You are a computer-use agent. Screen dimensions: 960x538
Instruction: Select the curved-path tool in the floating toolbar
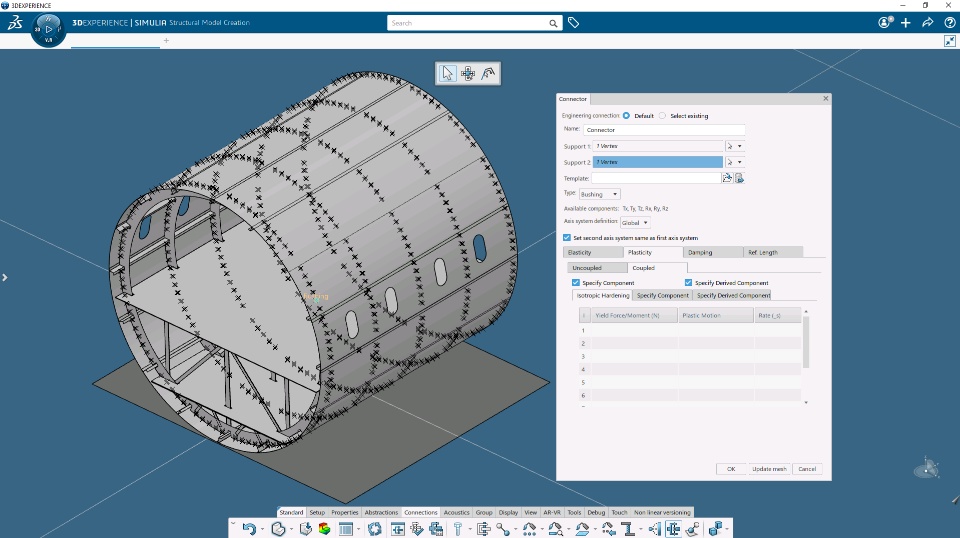click(x=488, y=73)
